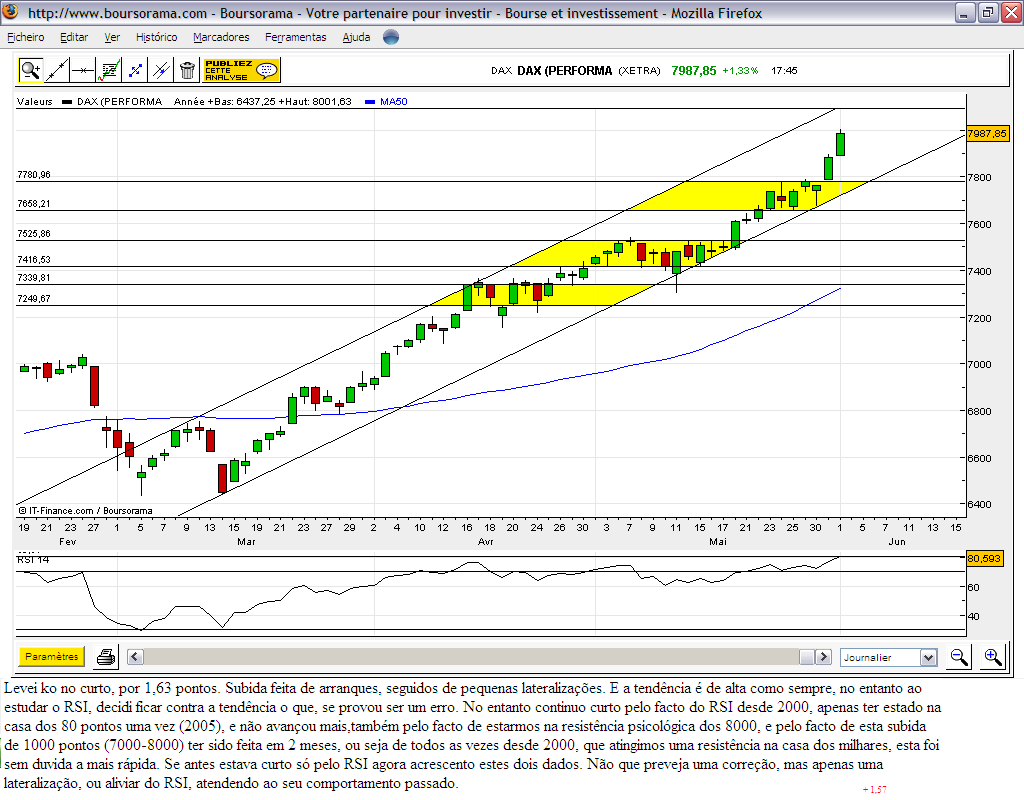1024x800 pixels.
Task: Click the 7249,67 level label
Action: click(33, 298)
